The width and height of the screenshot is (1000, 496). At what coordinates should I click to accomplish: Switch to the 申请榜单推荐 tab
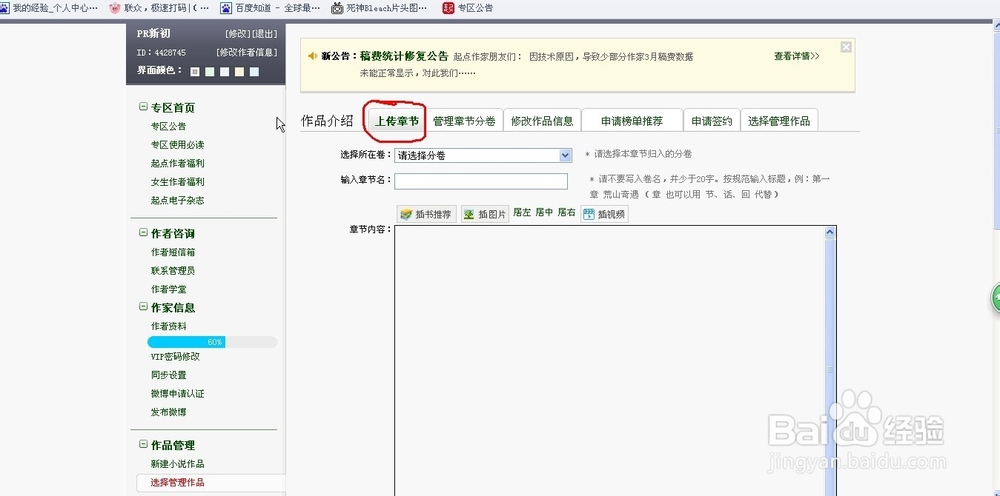pyautogui.click(x=632, y=121)
